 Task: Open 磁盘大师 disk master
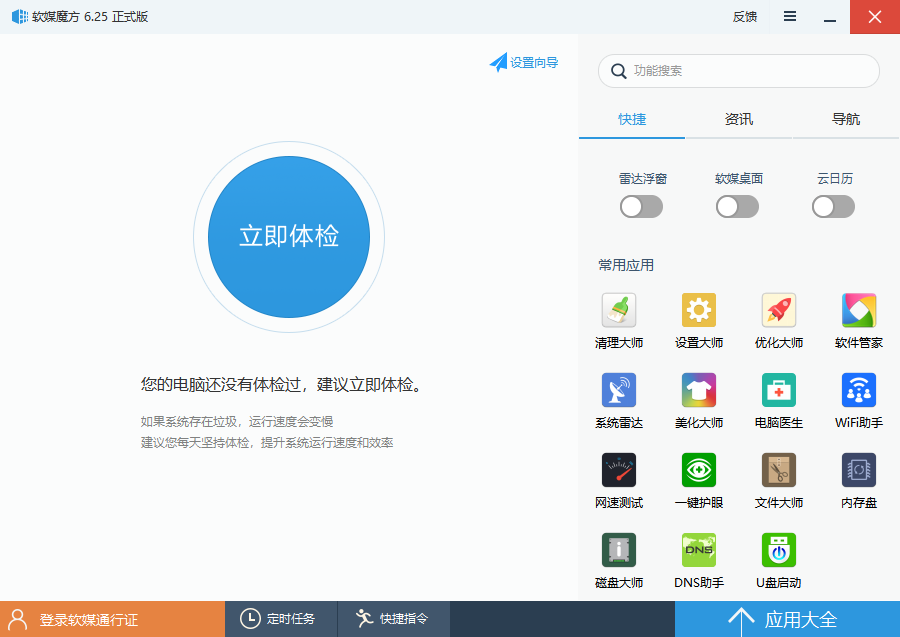619,559
